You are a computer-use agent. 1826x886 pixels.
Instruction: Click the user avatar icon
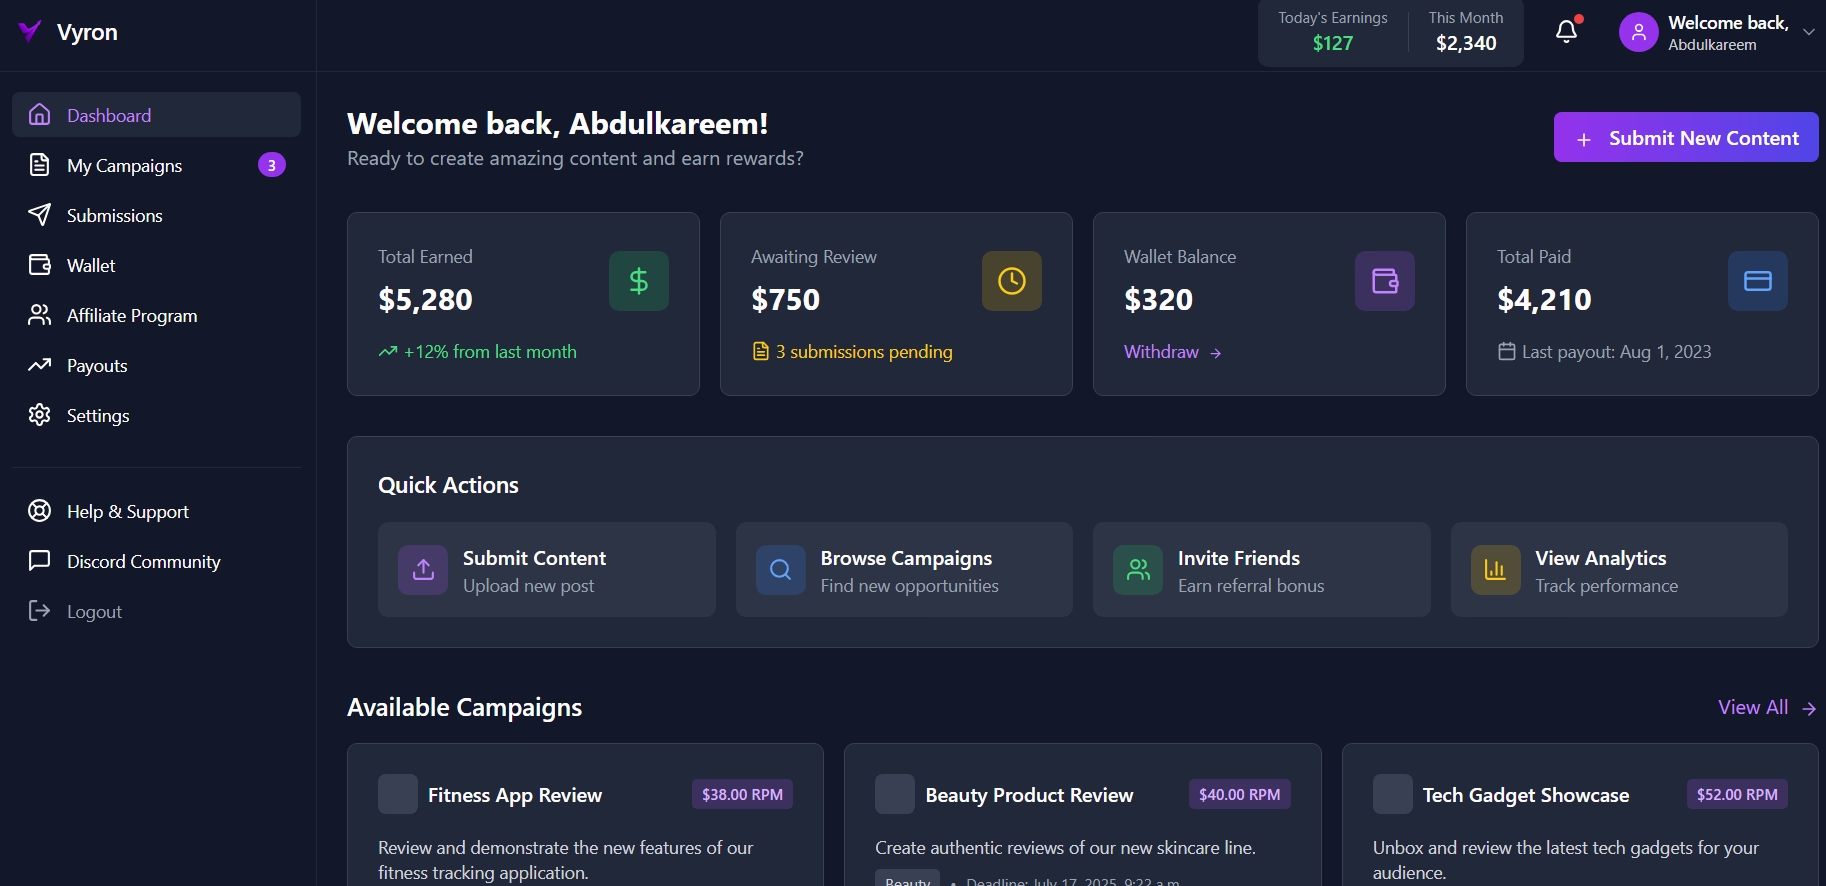(1638, 32)
